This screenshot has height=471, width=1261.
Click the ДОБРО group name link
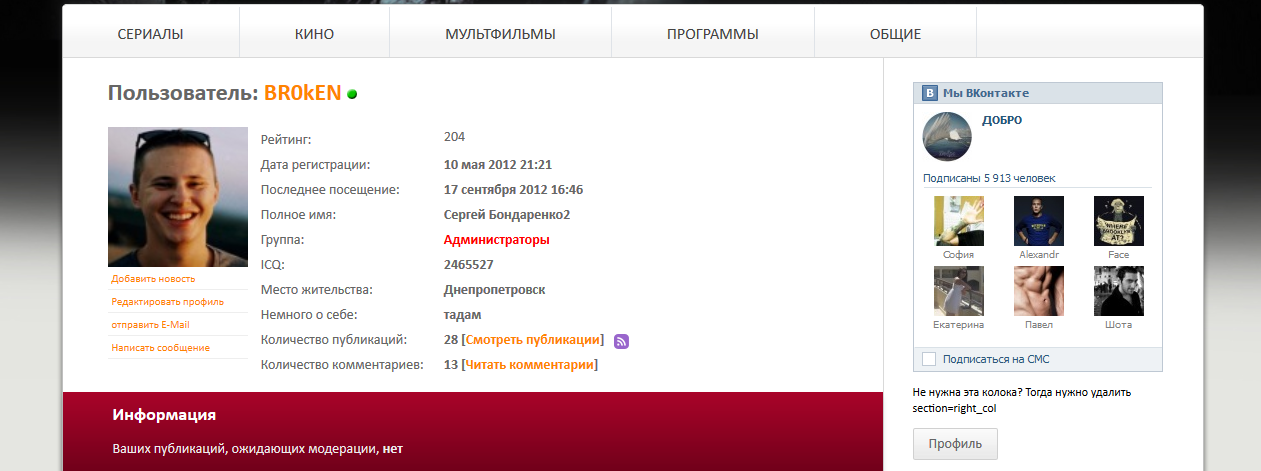(1002, 120)
